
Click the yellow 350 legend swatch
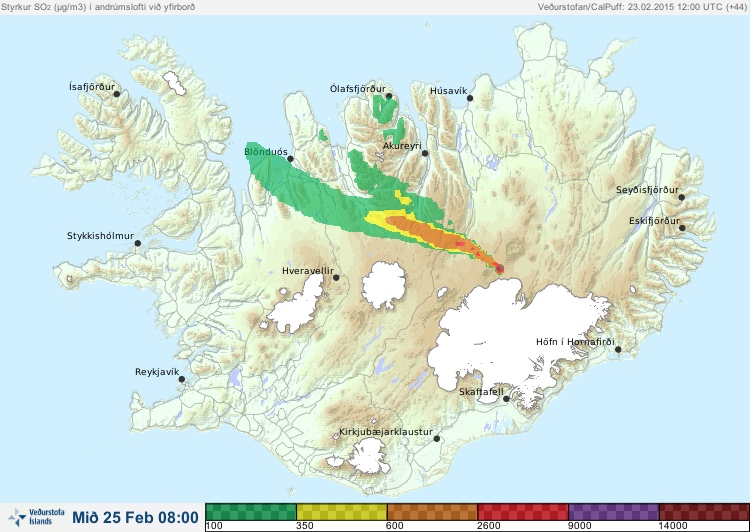pyautogui.click(x=342, y=512)
